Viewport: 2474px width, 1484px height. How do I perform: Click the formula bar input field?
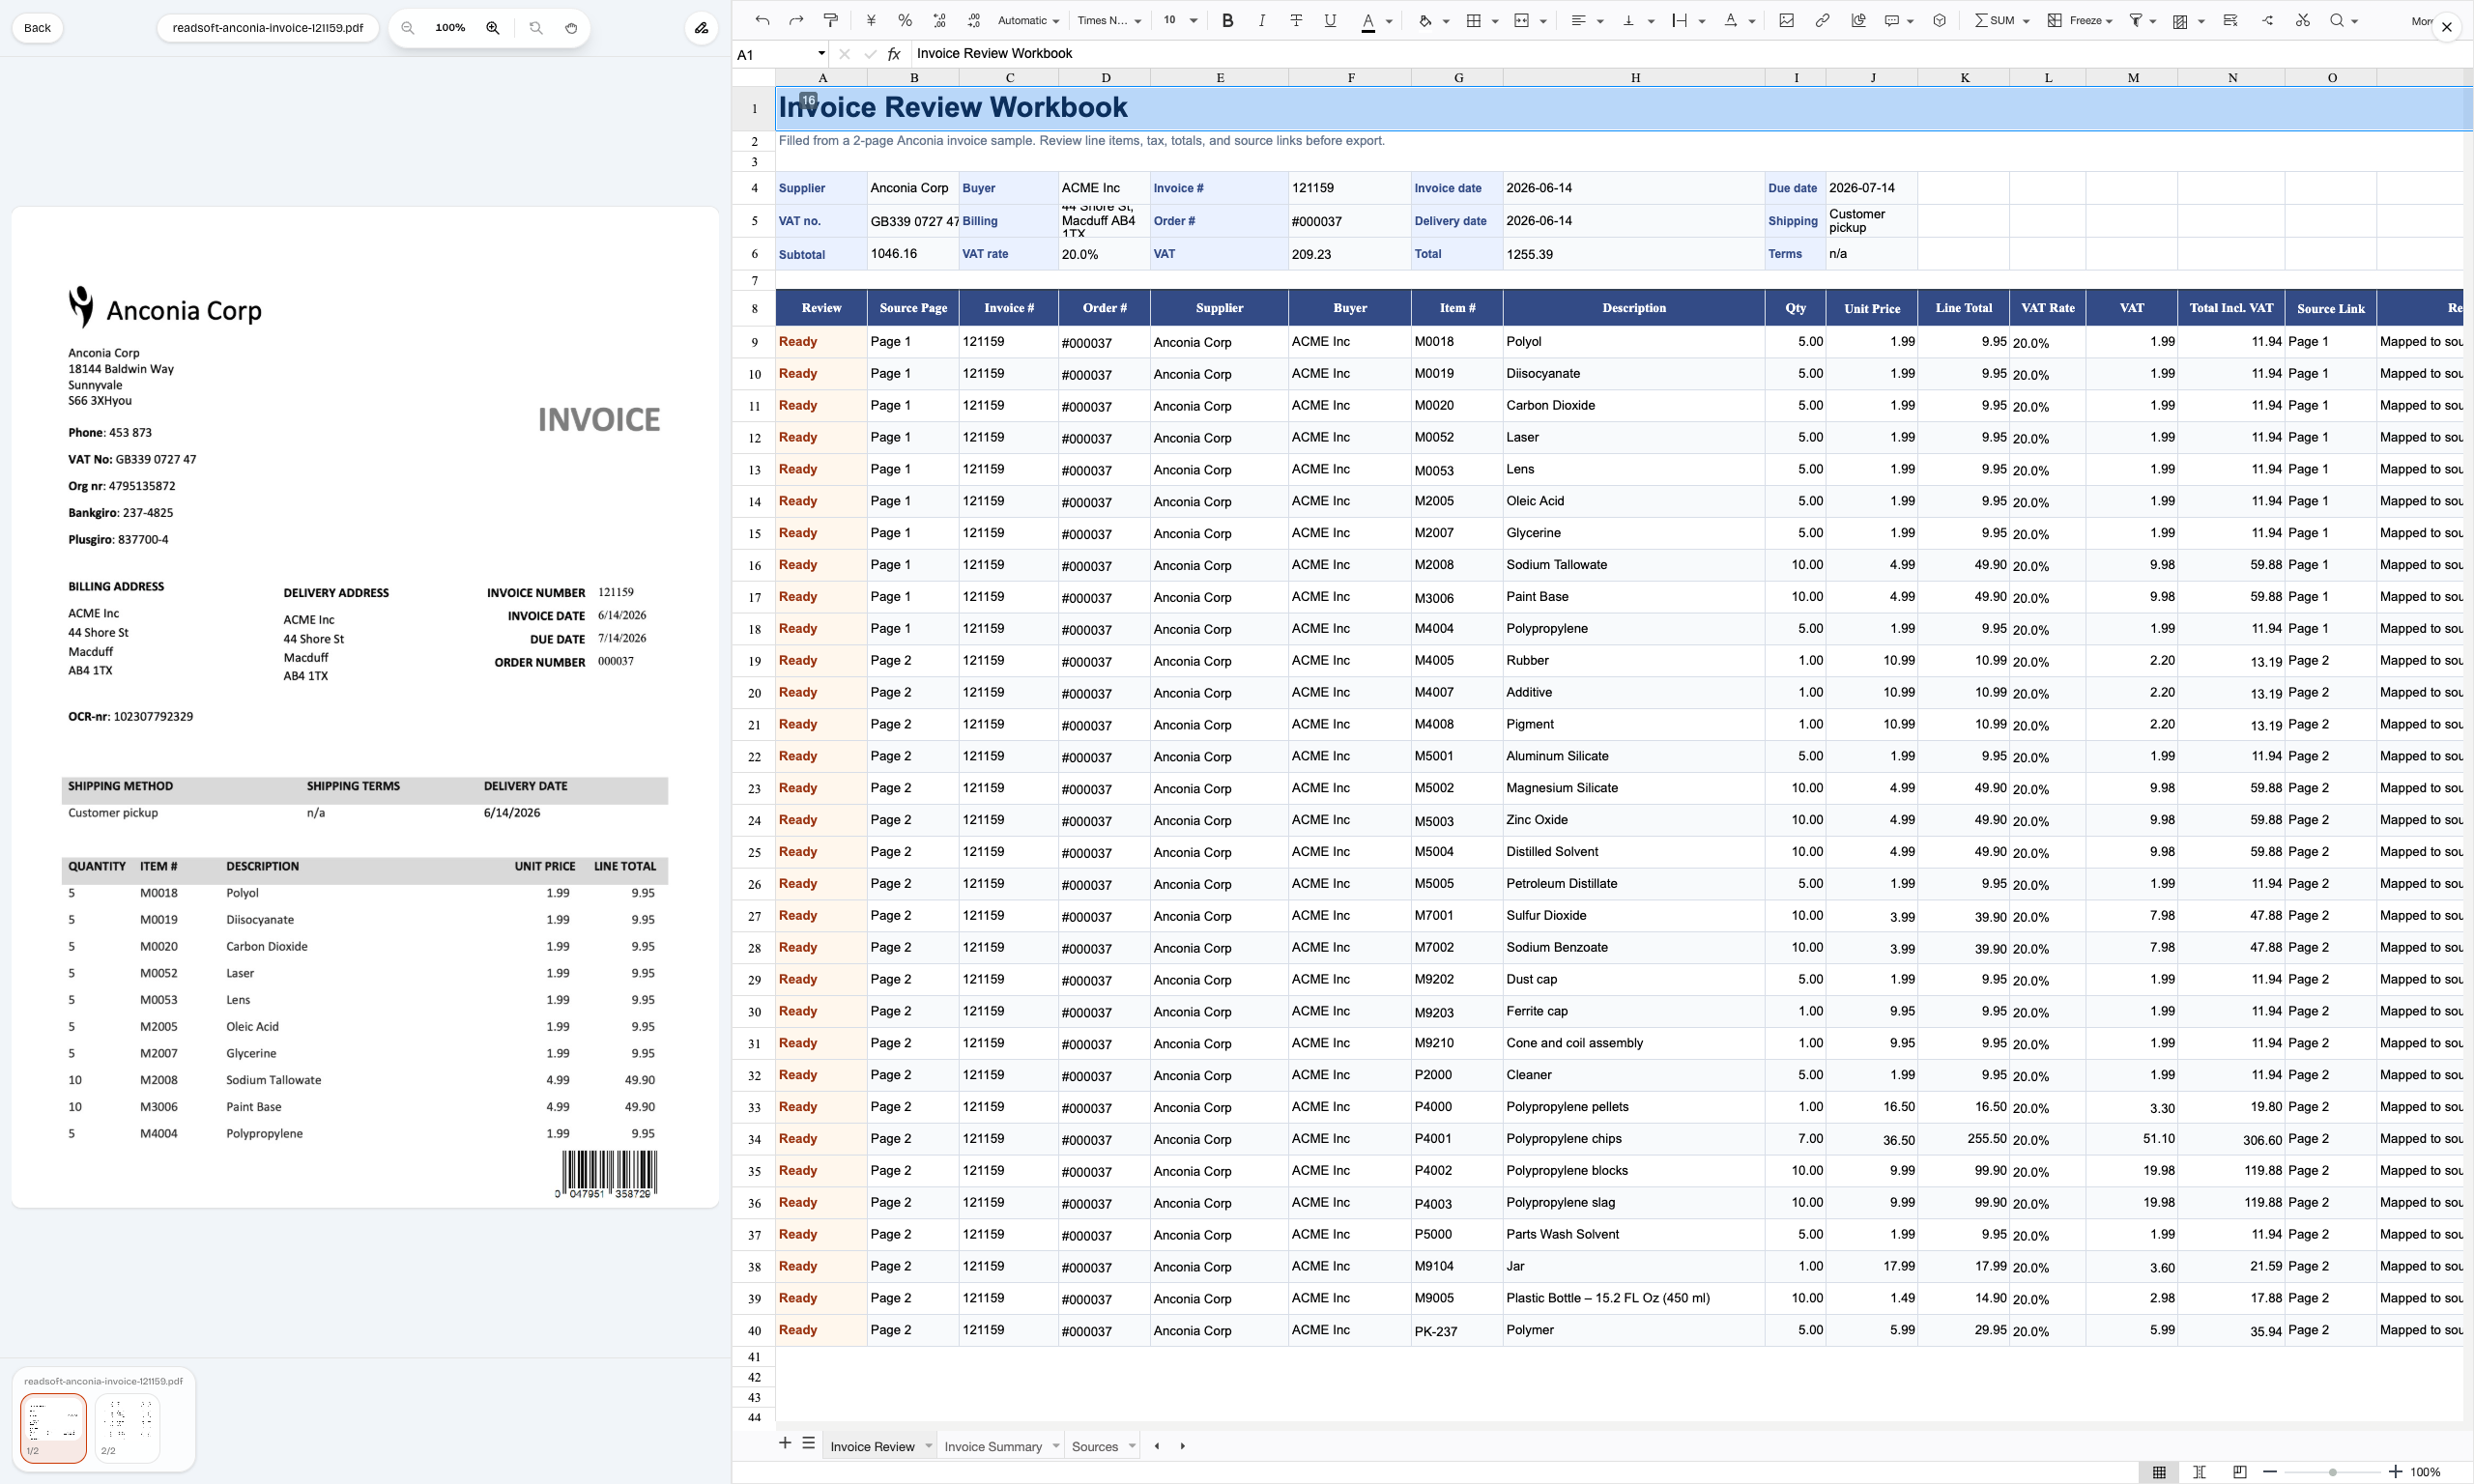[1690, 54]
